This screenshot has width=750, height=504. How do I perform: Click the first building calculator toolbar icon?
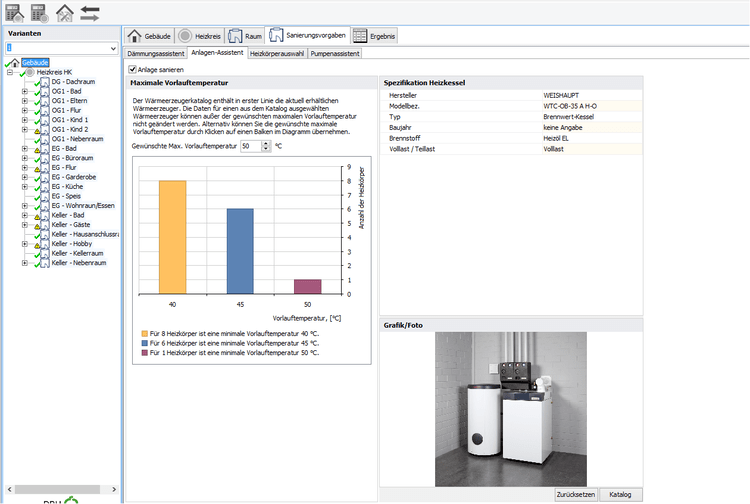[x=14, y=12]
